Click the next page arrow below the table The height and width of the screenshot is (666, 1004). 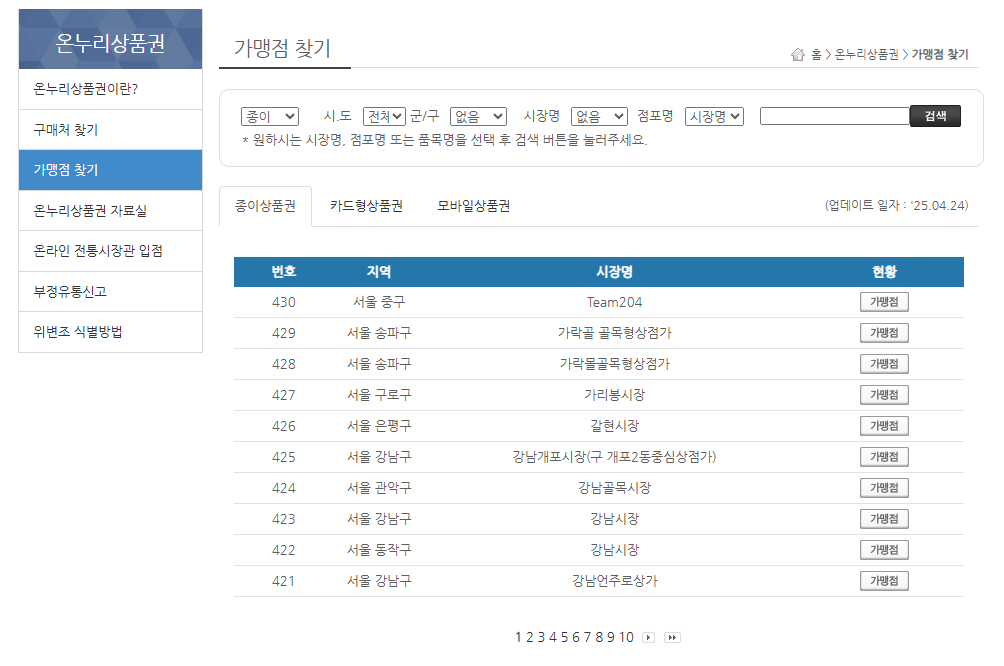tap(648, 637)
